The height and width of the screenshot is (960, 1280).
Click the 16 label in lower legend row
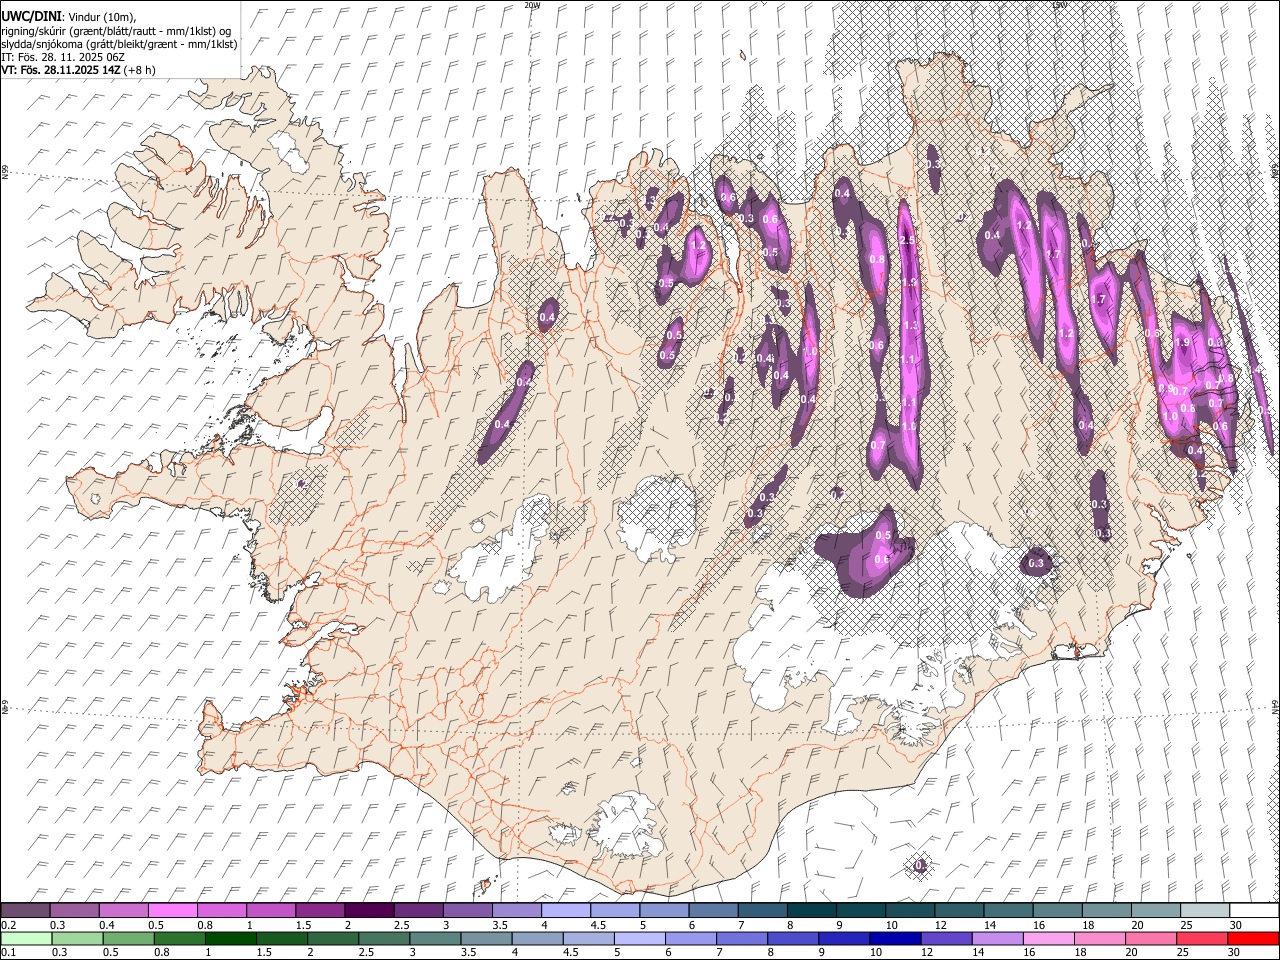1028,953
